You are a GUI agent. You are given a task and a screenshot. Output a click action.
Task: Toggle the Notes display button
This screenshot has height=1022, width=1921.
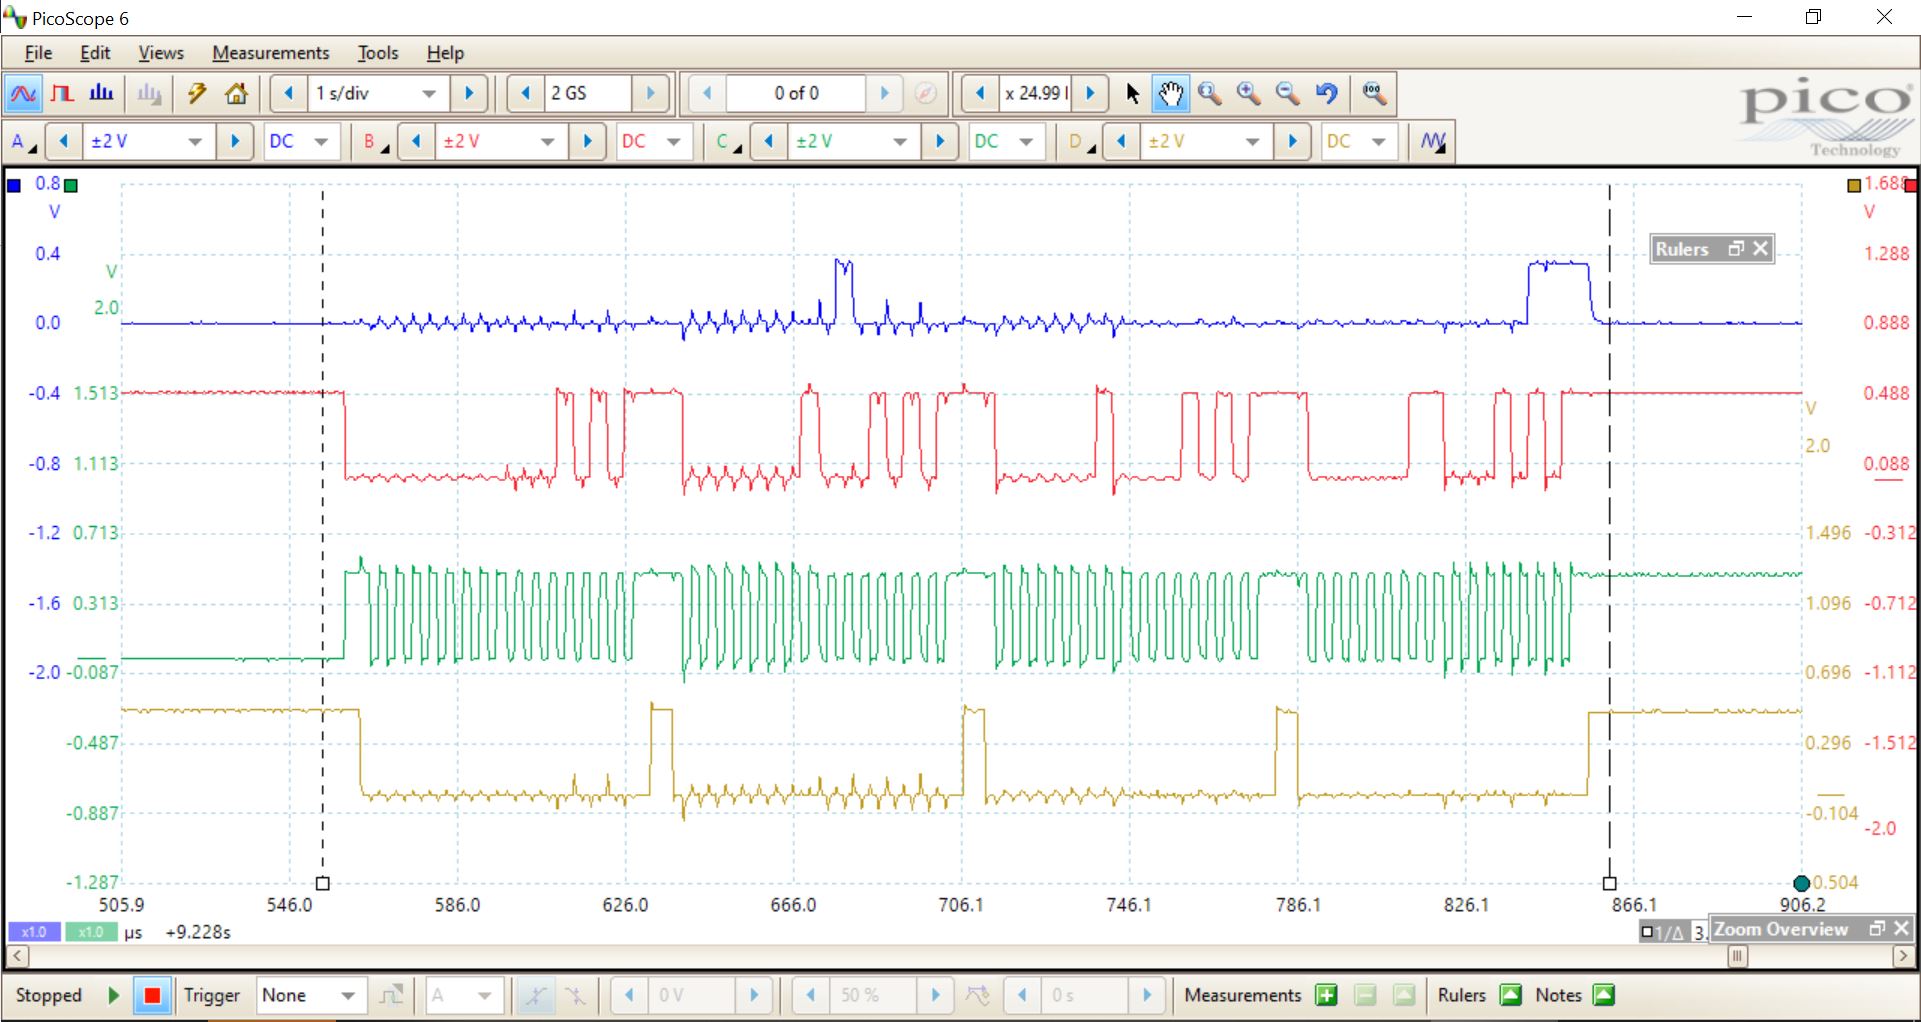1604,995
